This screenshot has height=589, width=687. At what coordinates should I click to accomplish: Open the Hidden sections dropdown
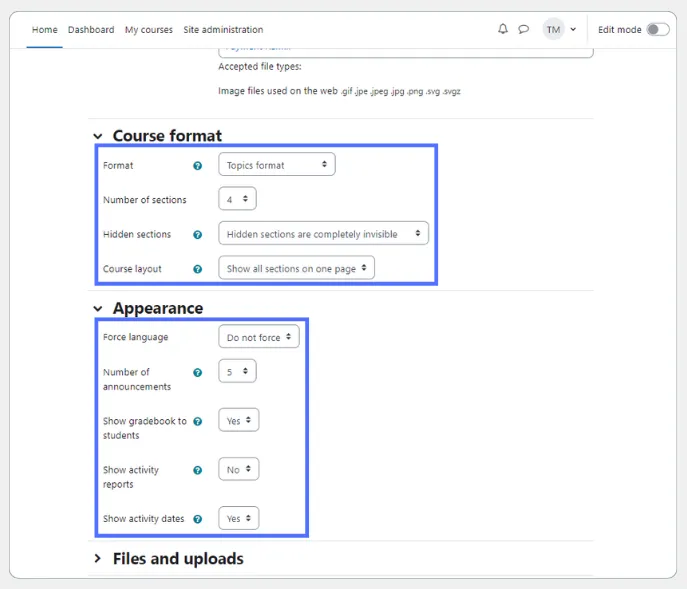click(x=323, y=233)
